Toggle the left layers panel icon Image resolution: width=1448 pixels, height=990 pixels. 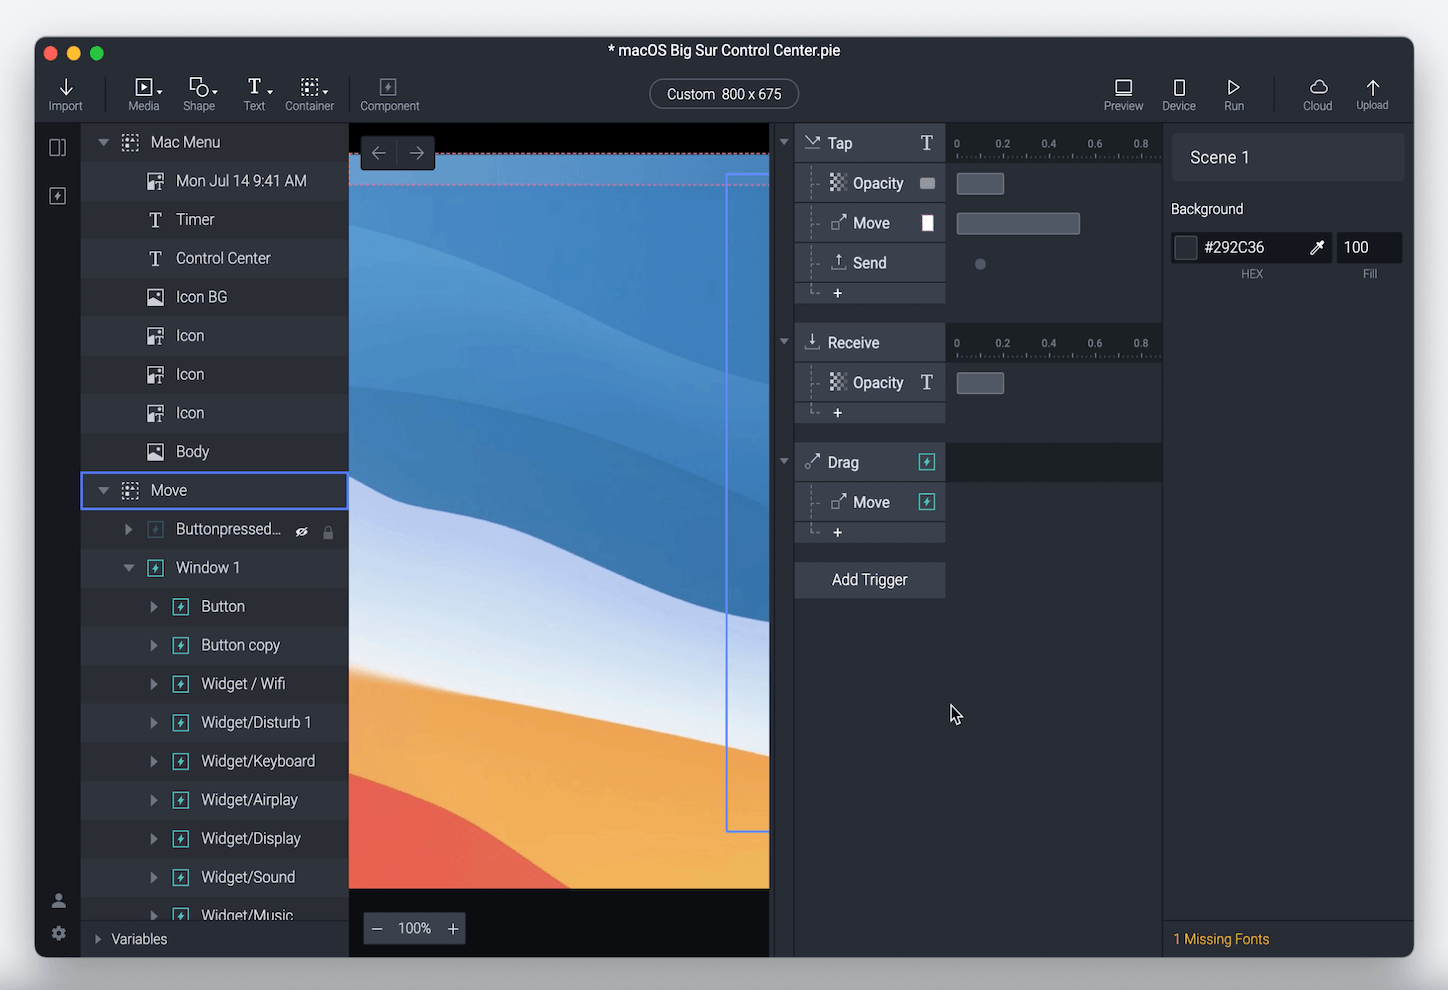click(x=58, y=148)
